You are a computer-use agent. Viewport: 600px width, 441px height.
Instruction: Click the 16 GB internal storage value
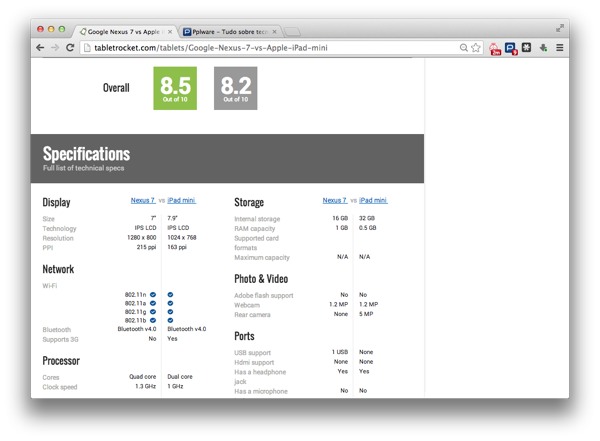[340, 218]
